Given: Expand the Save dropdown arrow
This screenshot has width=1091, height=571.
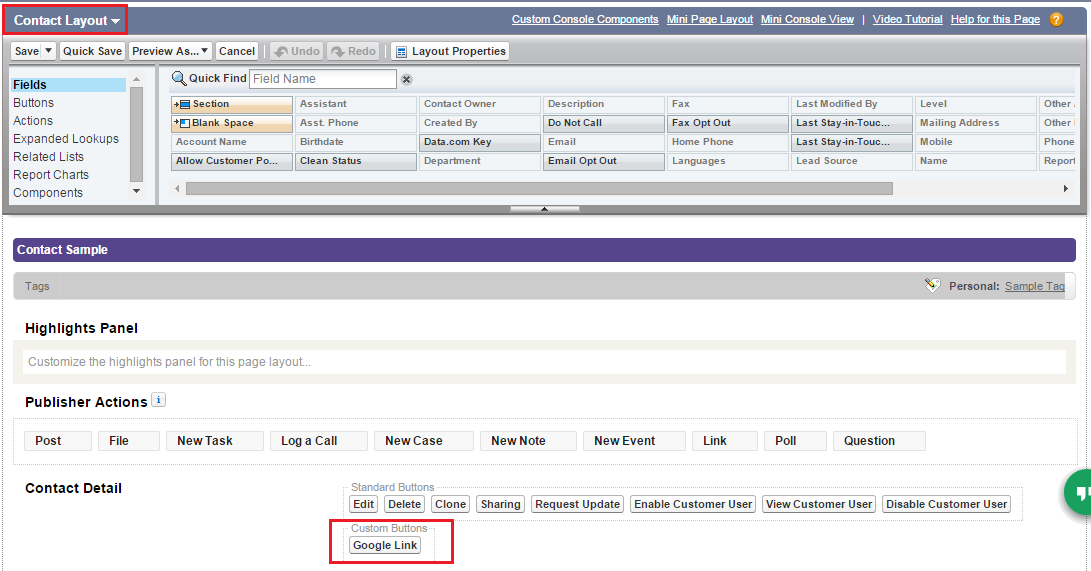Looking at the screenshot, I should (x=49, y=51).
